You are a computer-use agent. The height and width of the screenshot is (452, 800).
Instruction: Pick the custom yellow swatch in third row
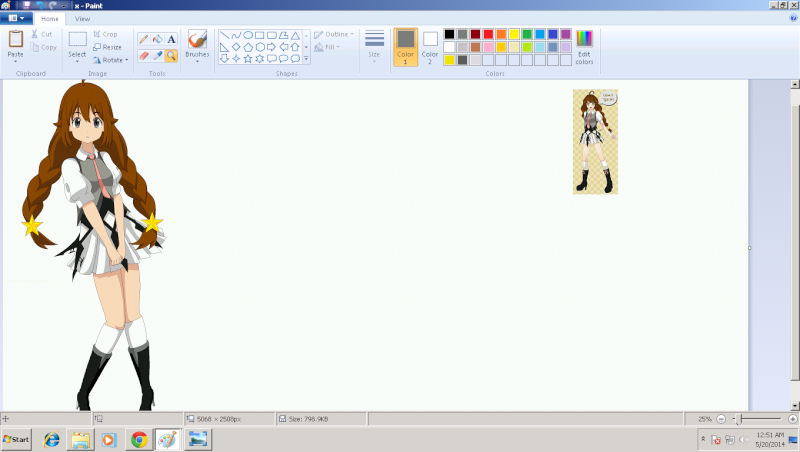pos(449,60)
